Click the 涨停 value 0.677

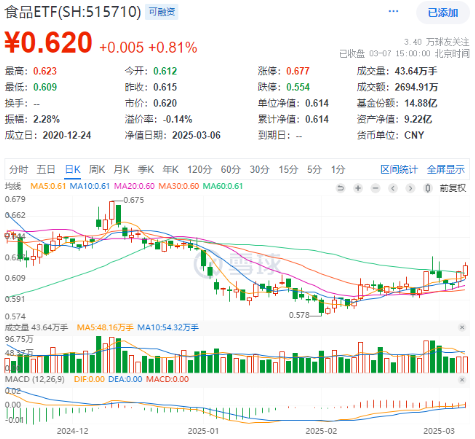298,71
